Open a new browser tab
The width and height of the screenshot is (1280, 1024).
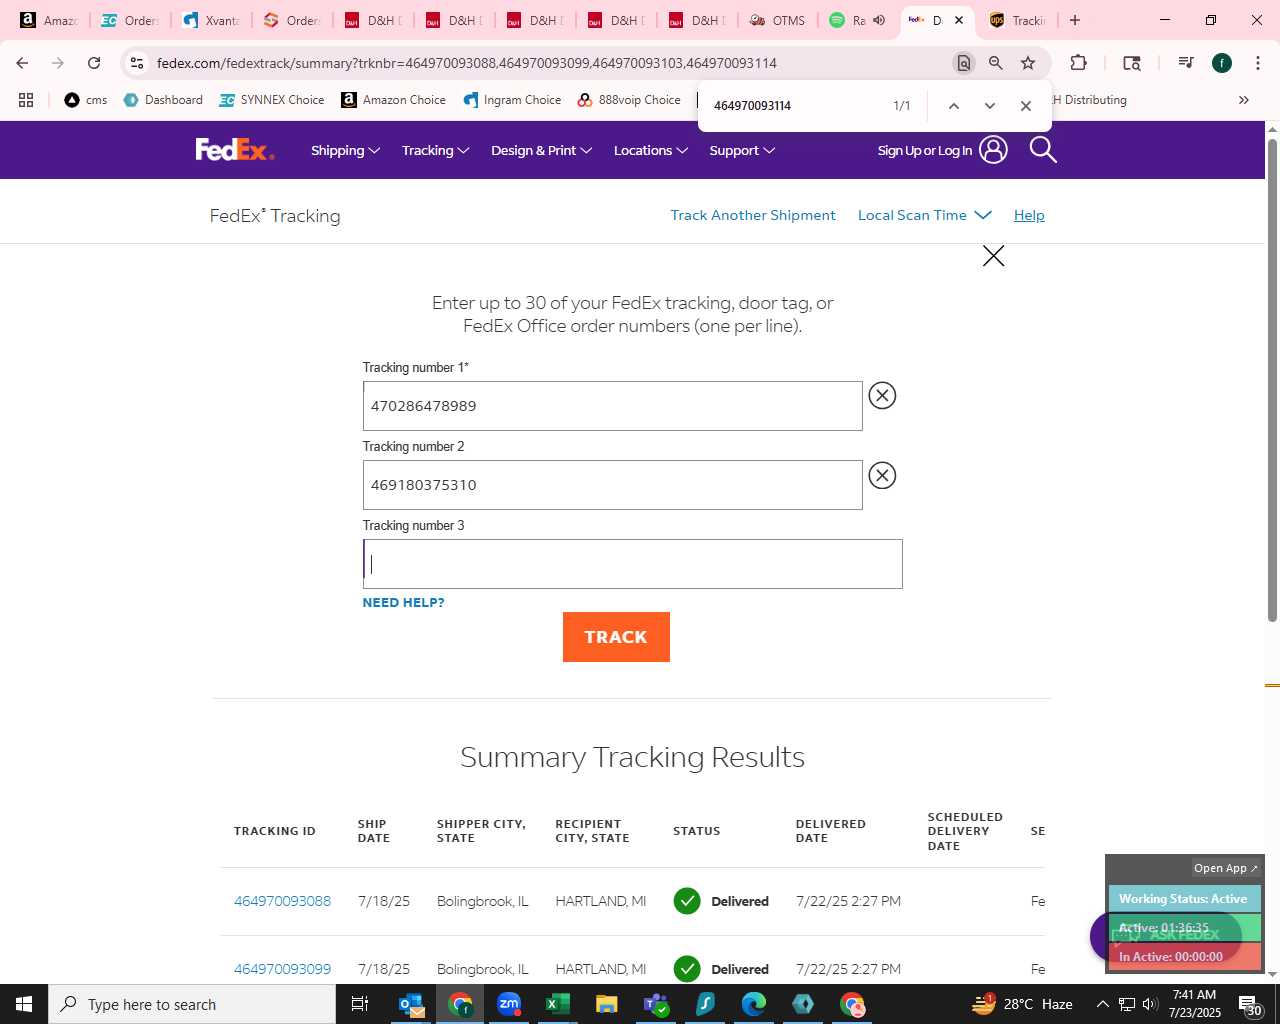click(1075, 20)
